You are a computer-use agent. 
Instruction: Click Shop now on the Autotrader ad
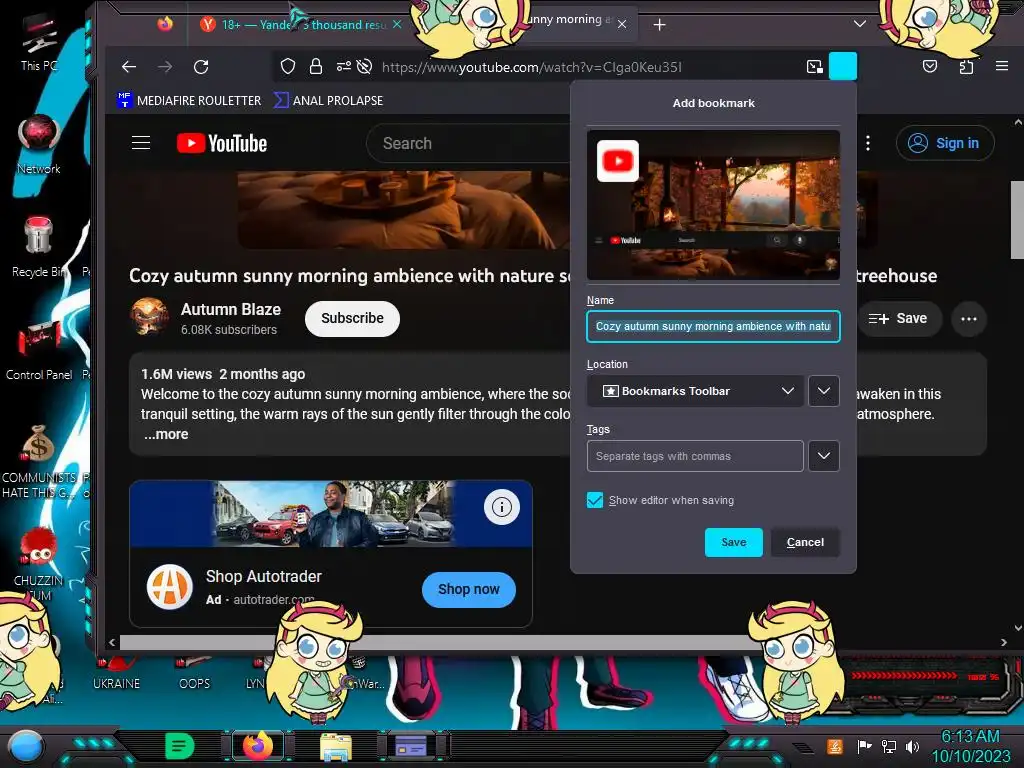pos(468,590)
